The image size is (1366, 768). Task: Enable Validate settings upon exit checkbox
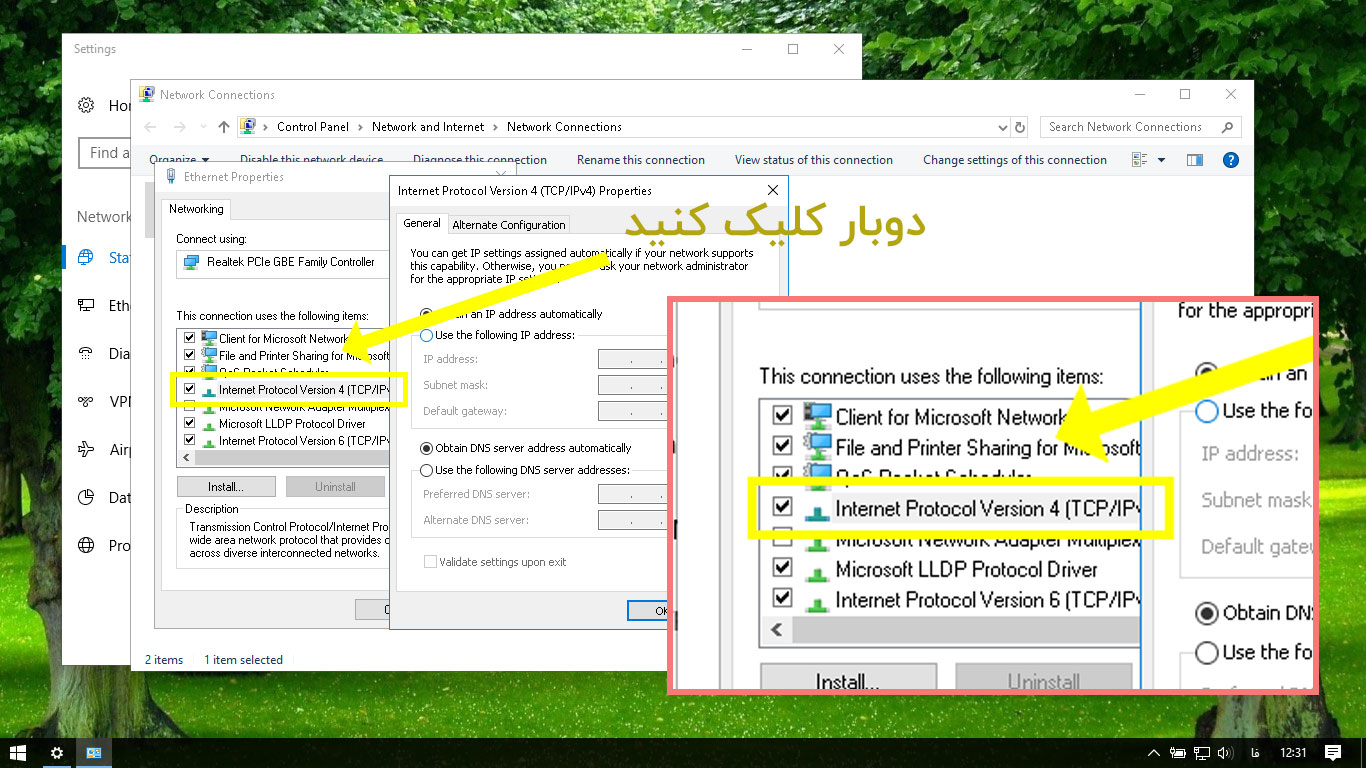[430, 562]
